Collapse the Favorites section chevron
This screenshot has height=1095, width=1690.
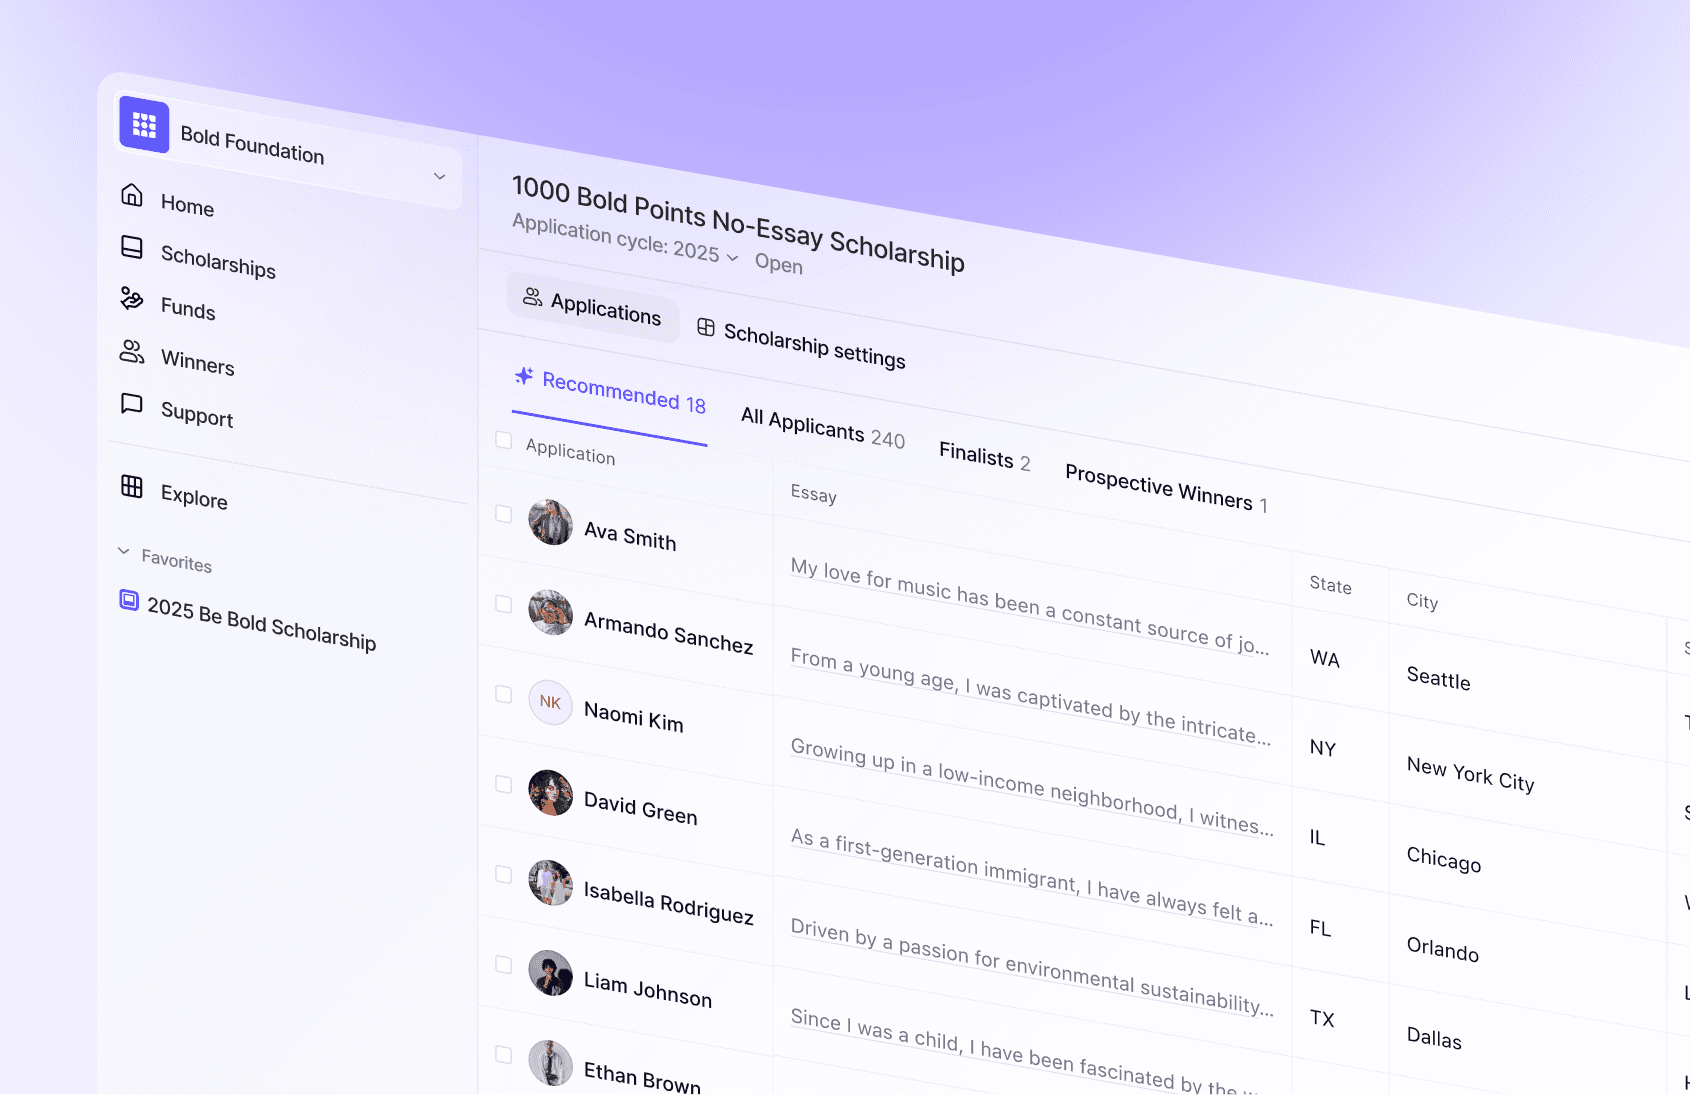(124, 551)
